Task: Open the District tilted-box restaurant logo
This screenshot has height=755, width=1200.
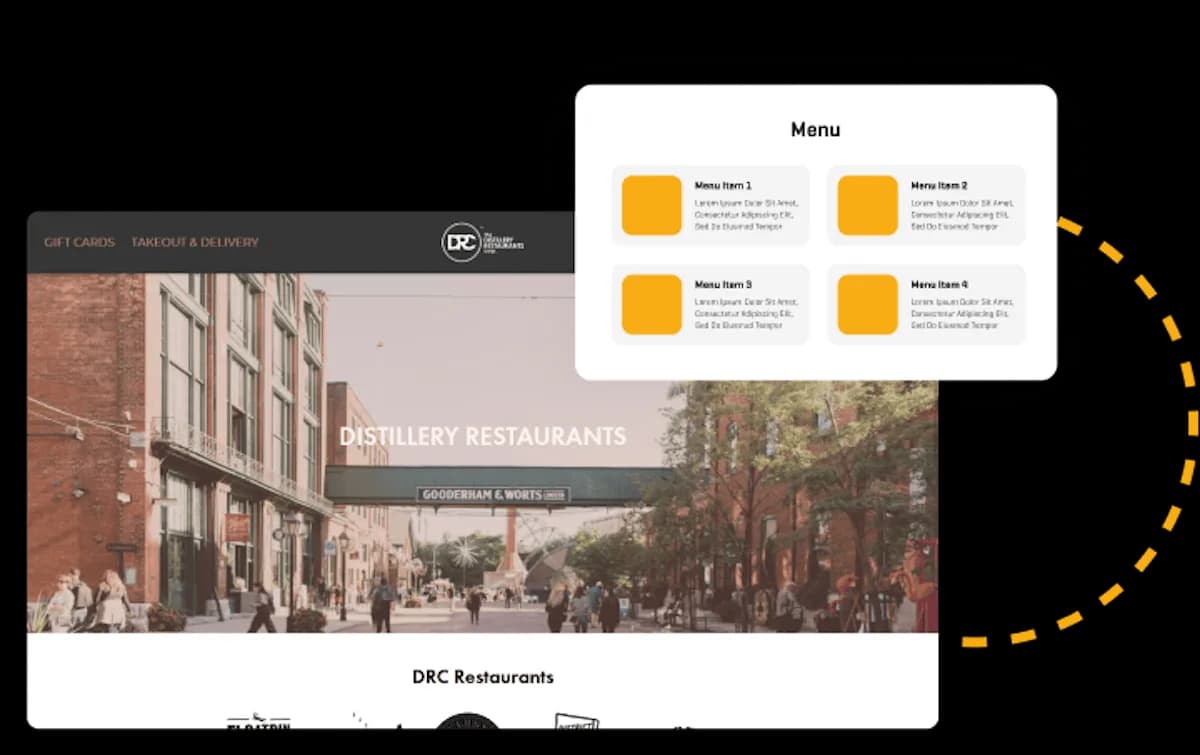Action: click(x=576, y=720)
